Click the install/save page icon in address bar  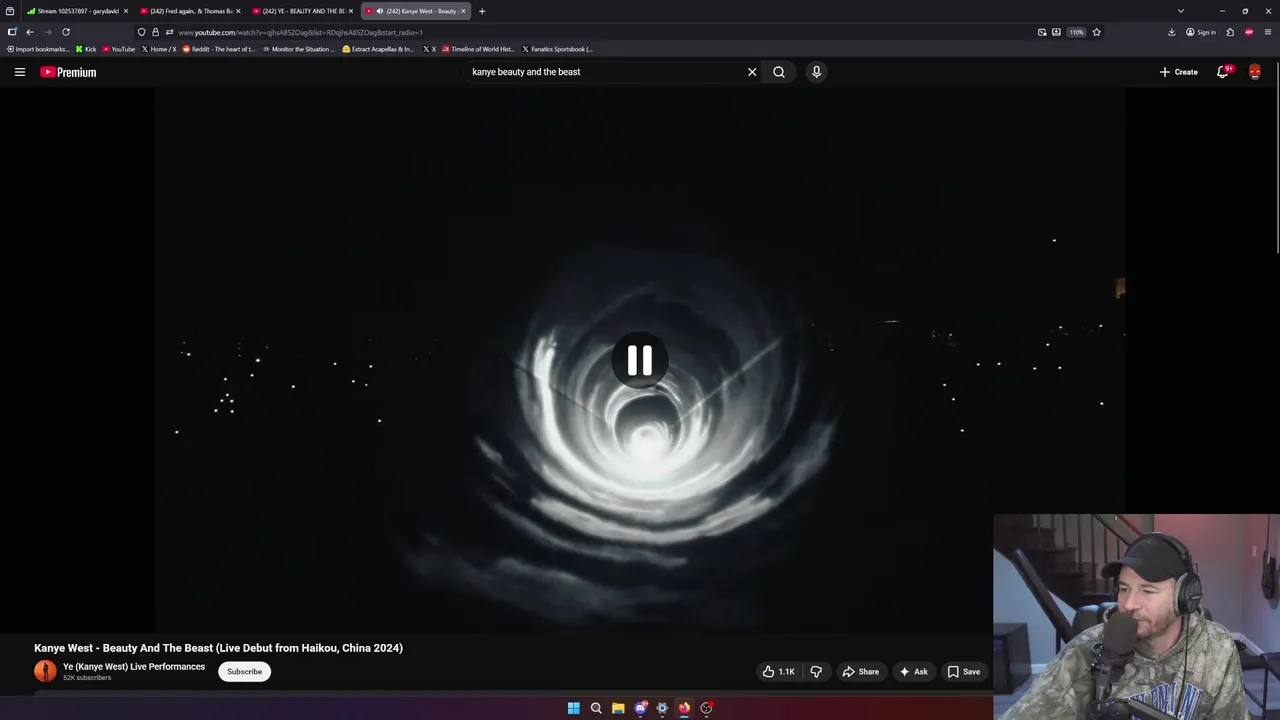tap(1056, 32)
